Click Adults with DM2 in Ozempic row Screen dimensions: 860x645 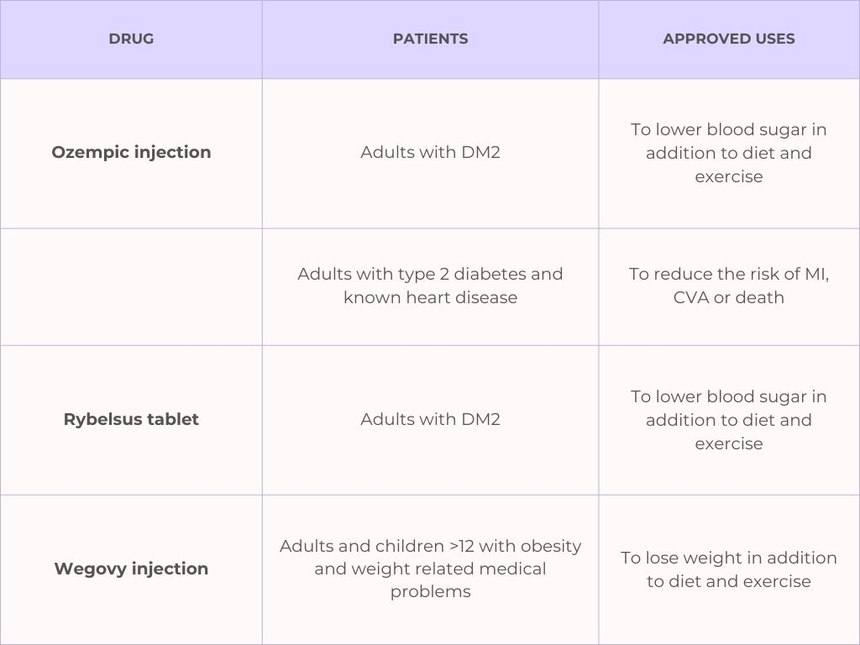tap(430, 153)
